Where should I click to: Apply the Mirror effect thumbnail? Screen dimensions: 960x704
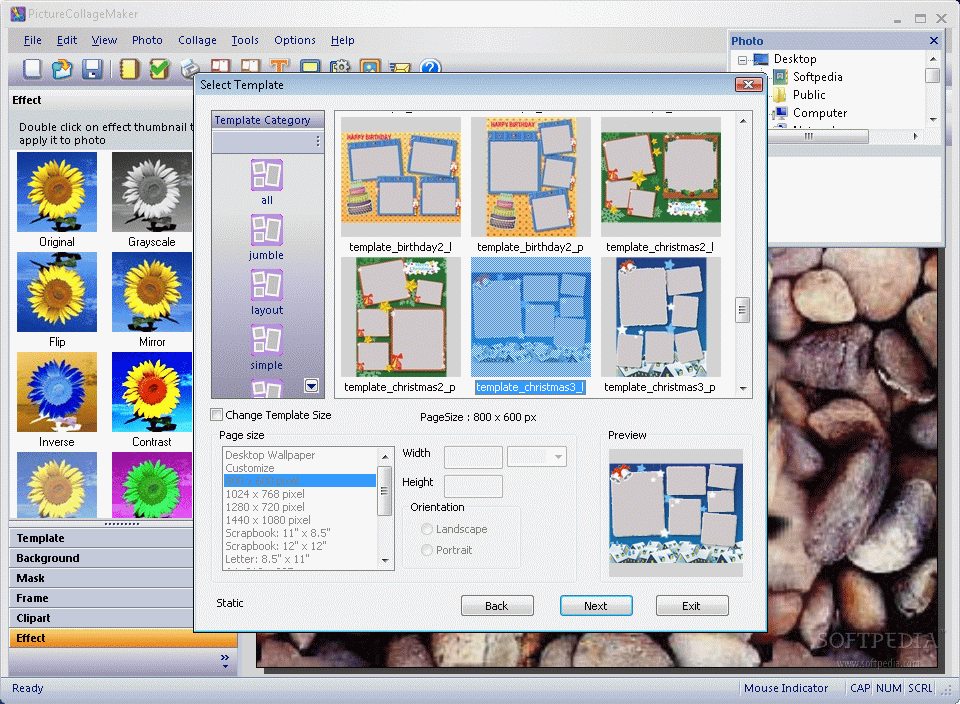click(x=152, y=292)
